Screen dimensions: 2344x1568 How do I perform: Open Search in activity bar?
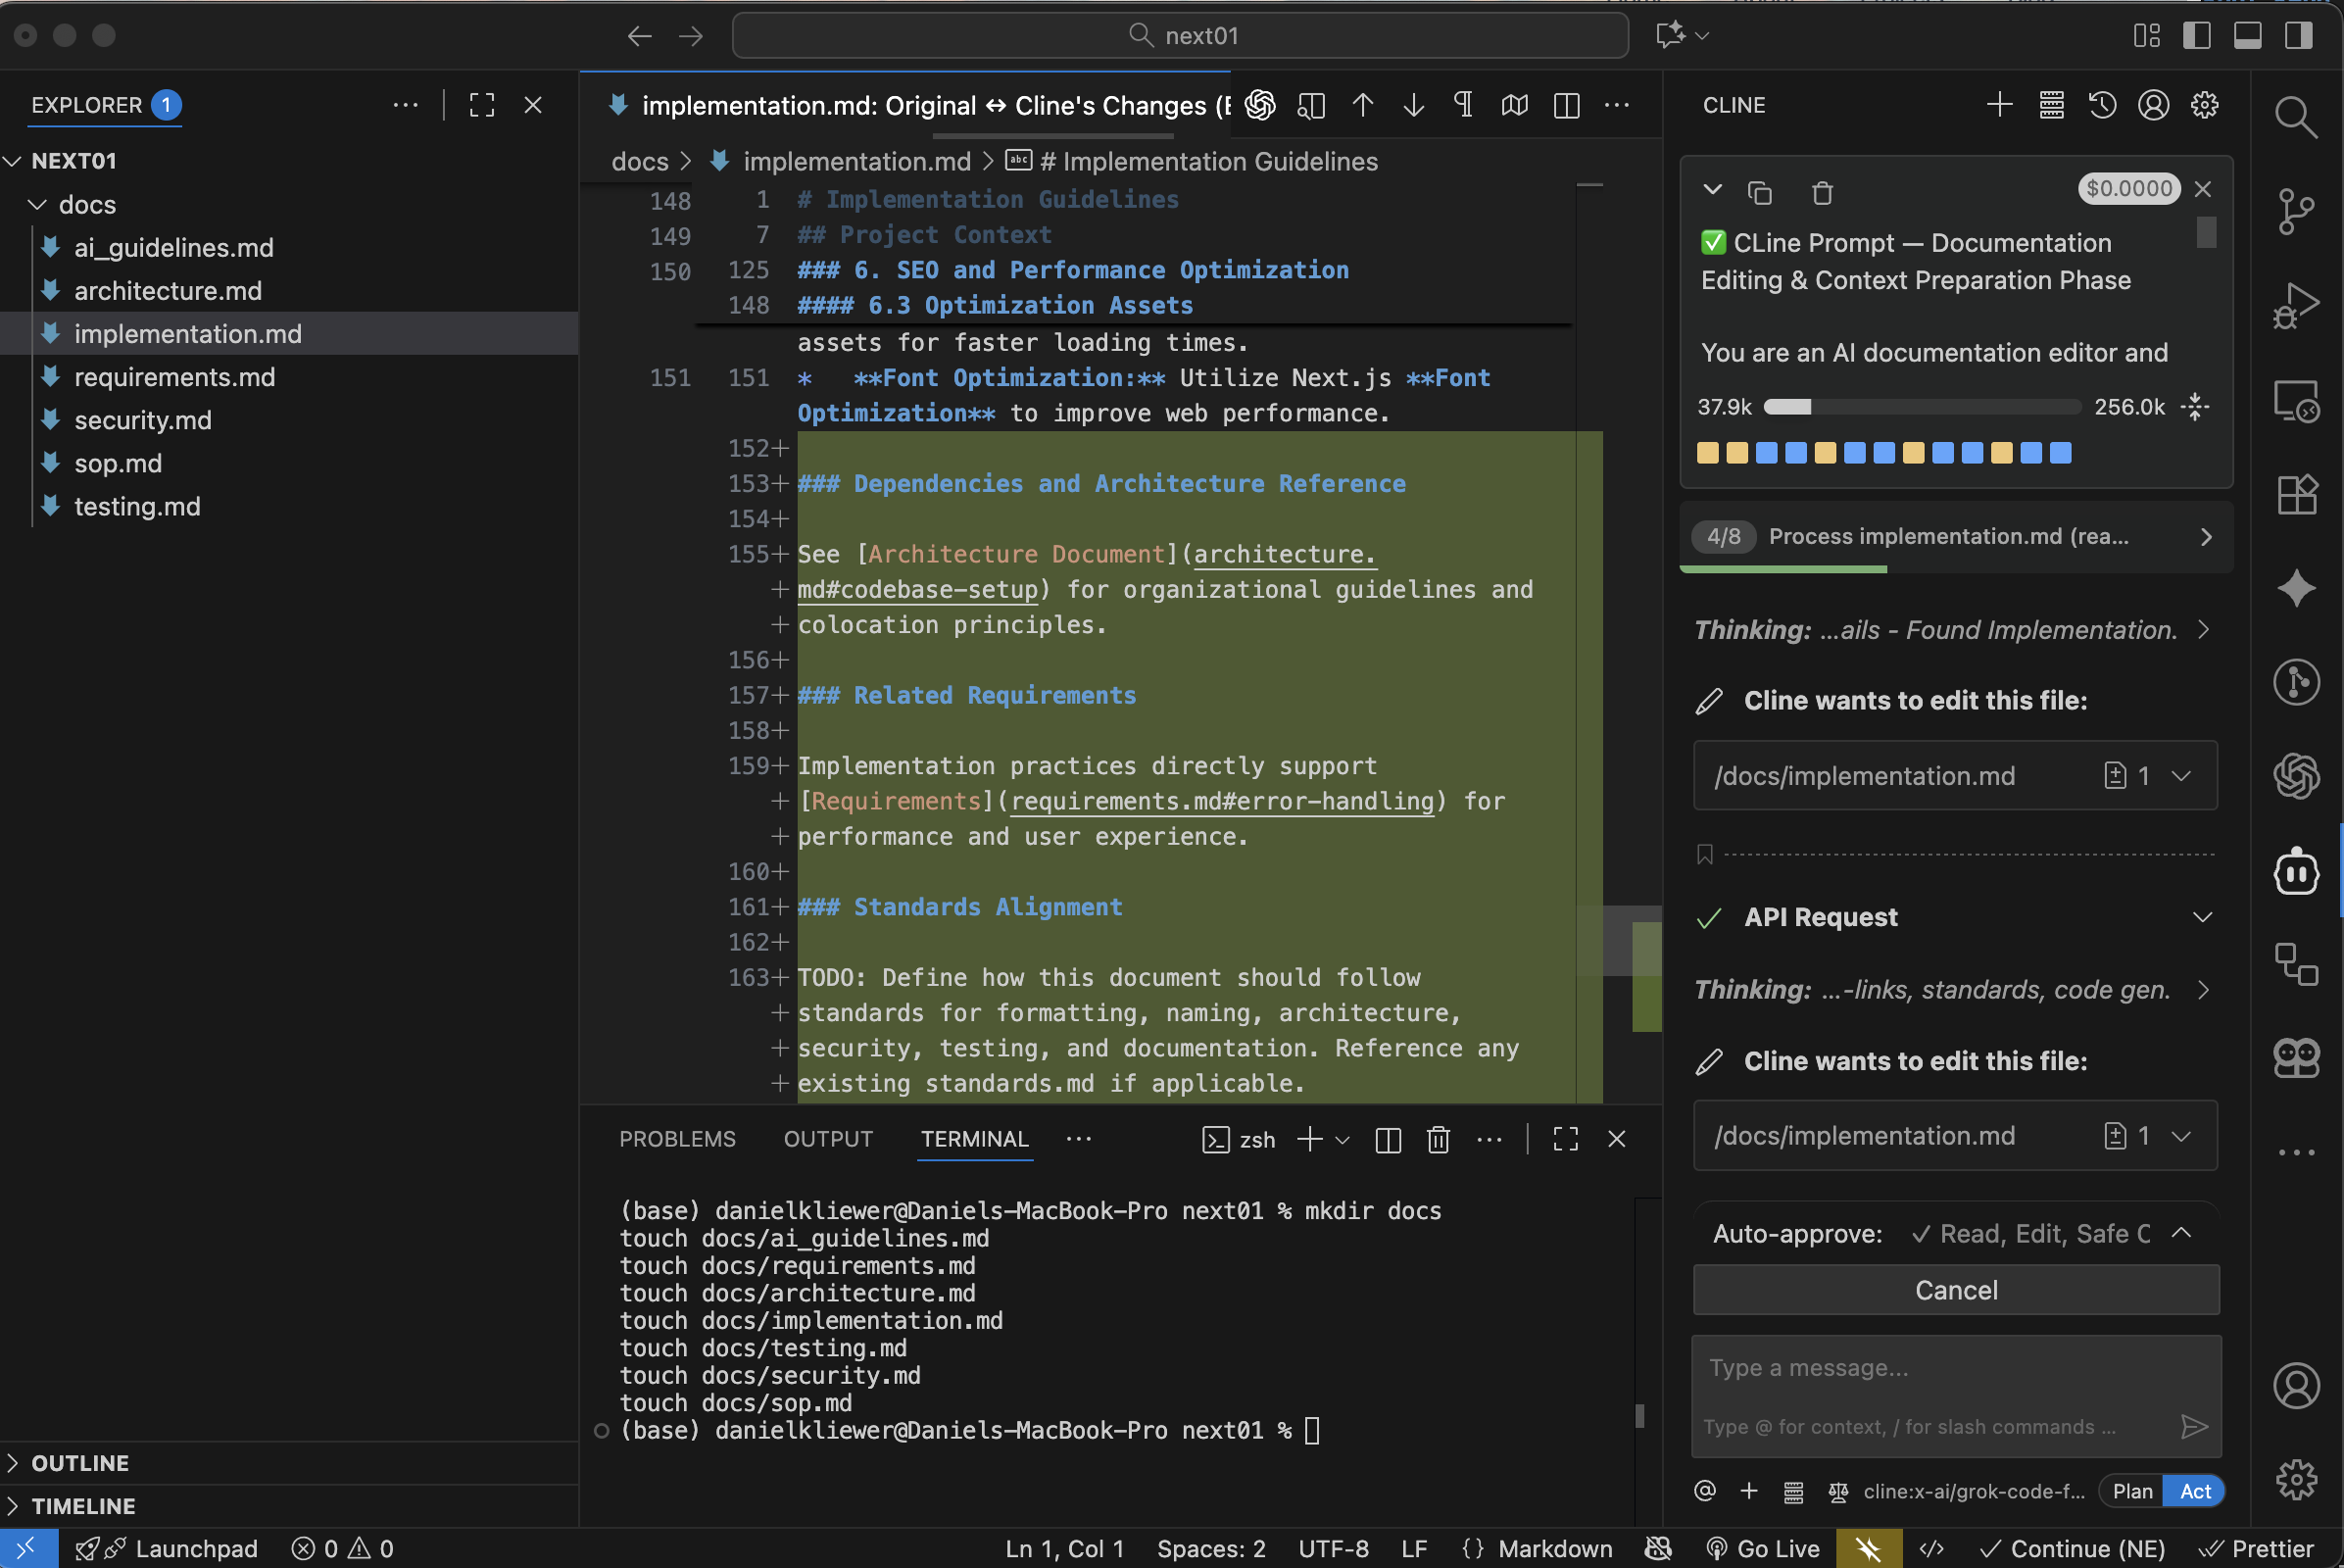click(x=2296, y=118)
